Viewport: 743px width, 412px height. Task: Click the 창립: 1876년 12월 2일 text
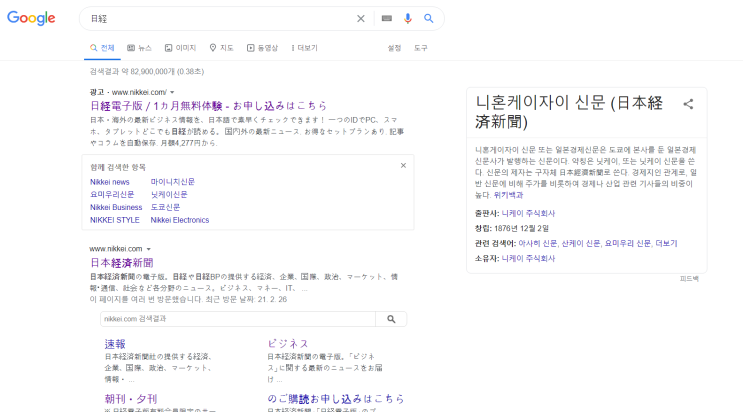(x=512, y=229)
